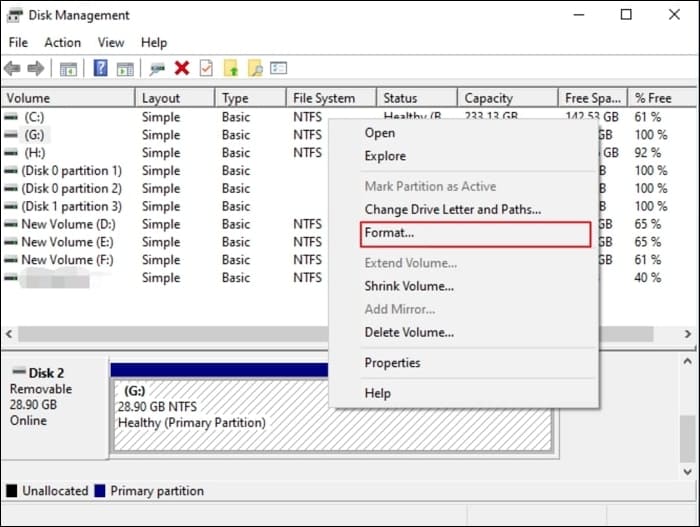Select Format... from the context menu
Screen dimensions: 700x527
[390, 233]
